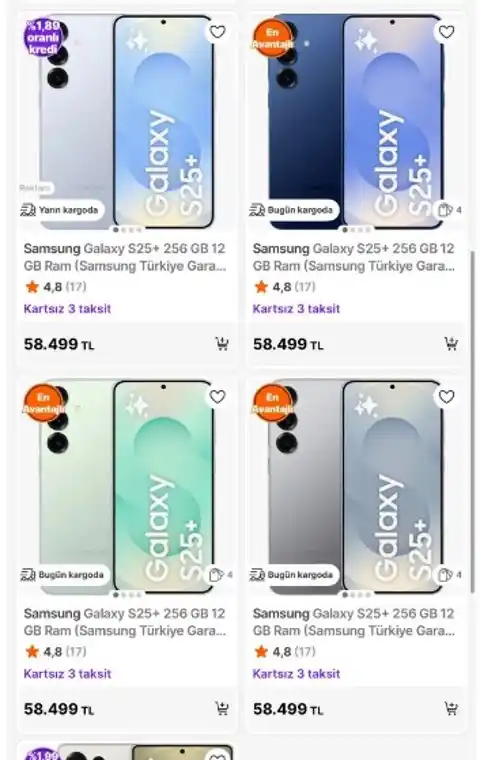Screen dimensions: 480x760
Task: Open Kartsız 3 taksit link on silver phone
Action: (67, 309)
